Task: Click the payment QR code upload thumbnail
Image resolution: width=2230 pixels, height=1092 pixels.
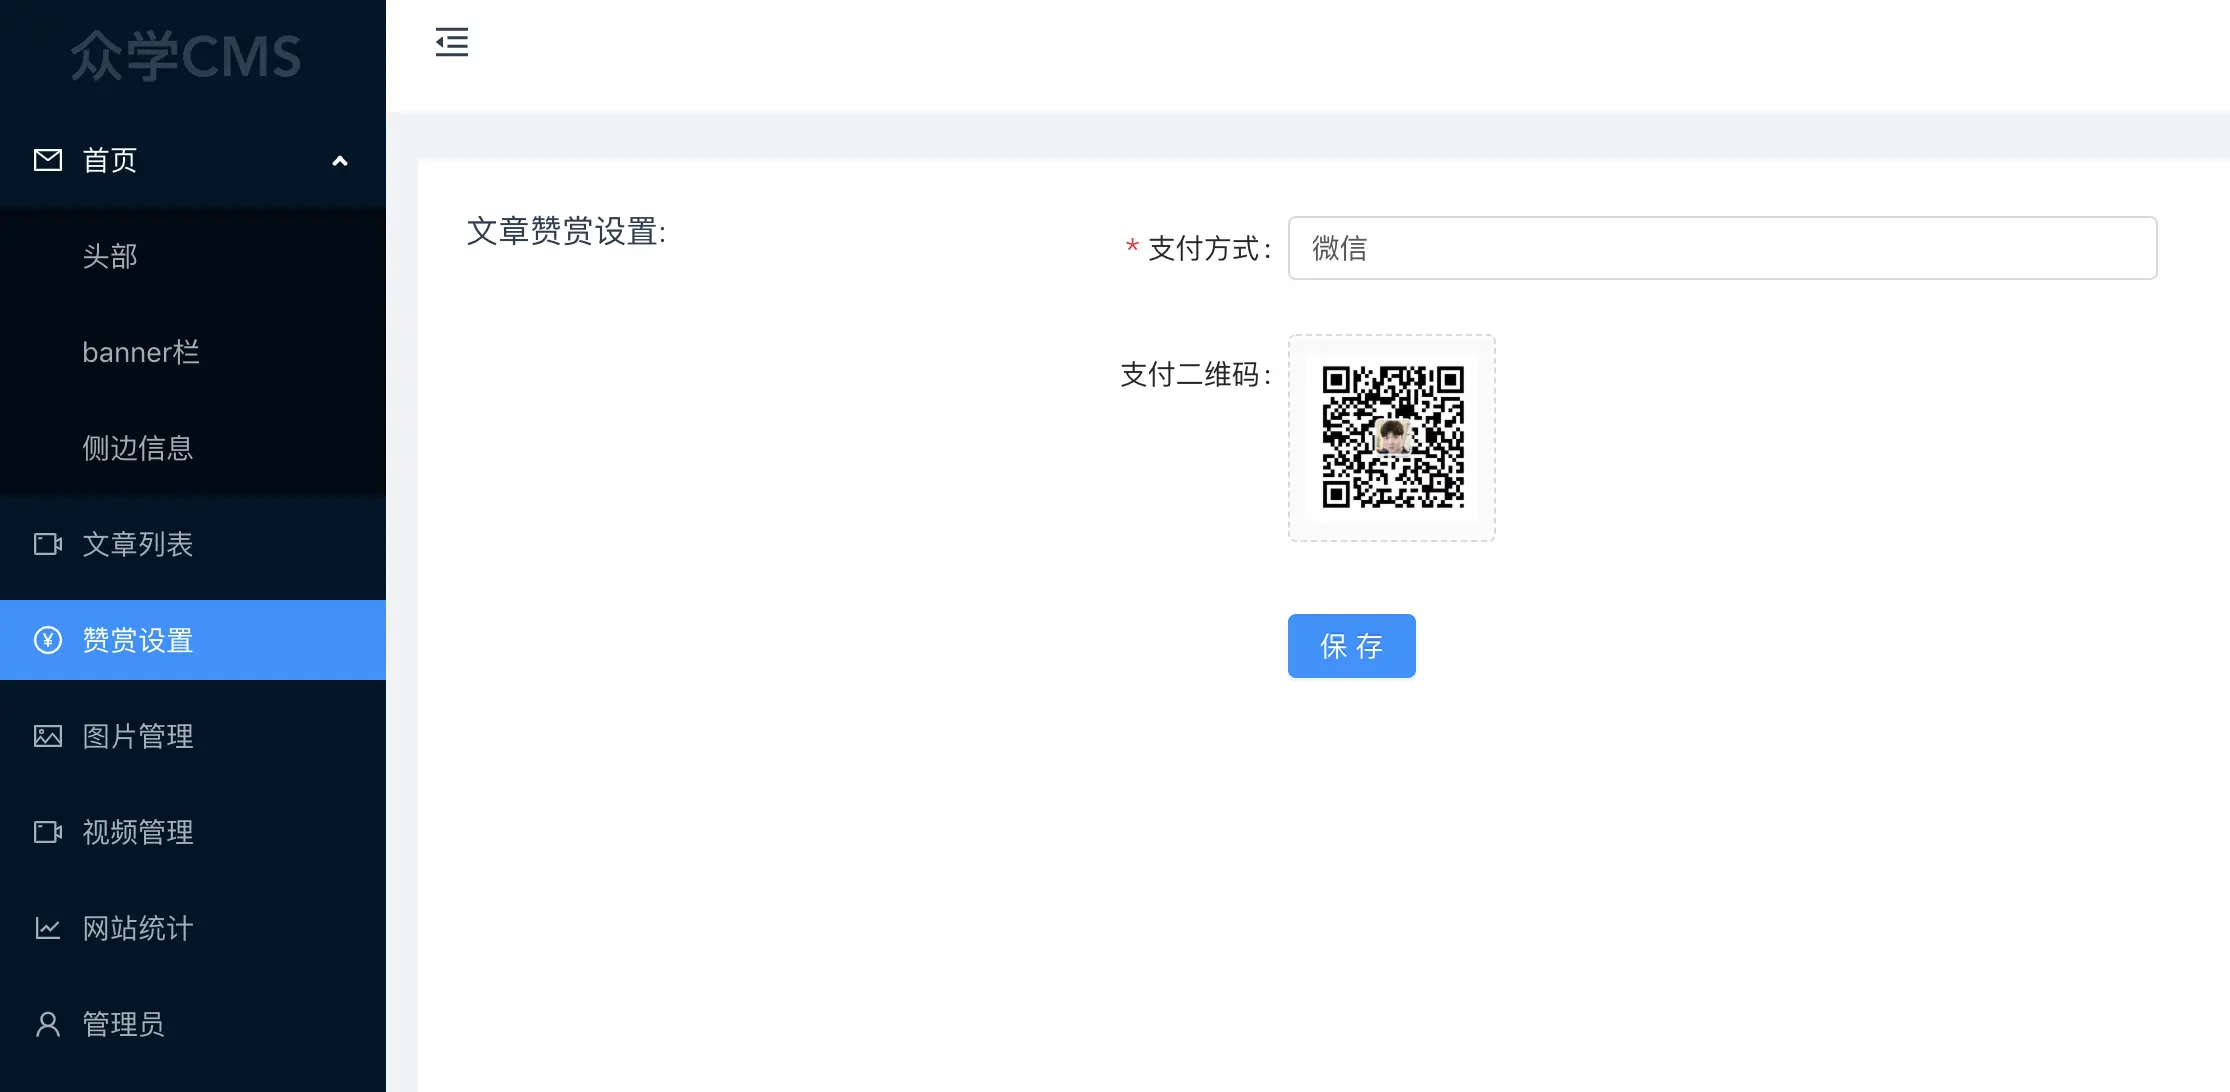Action: pos(1392,438)
